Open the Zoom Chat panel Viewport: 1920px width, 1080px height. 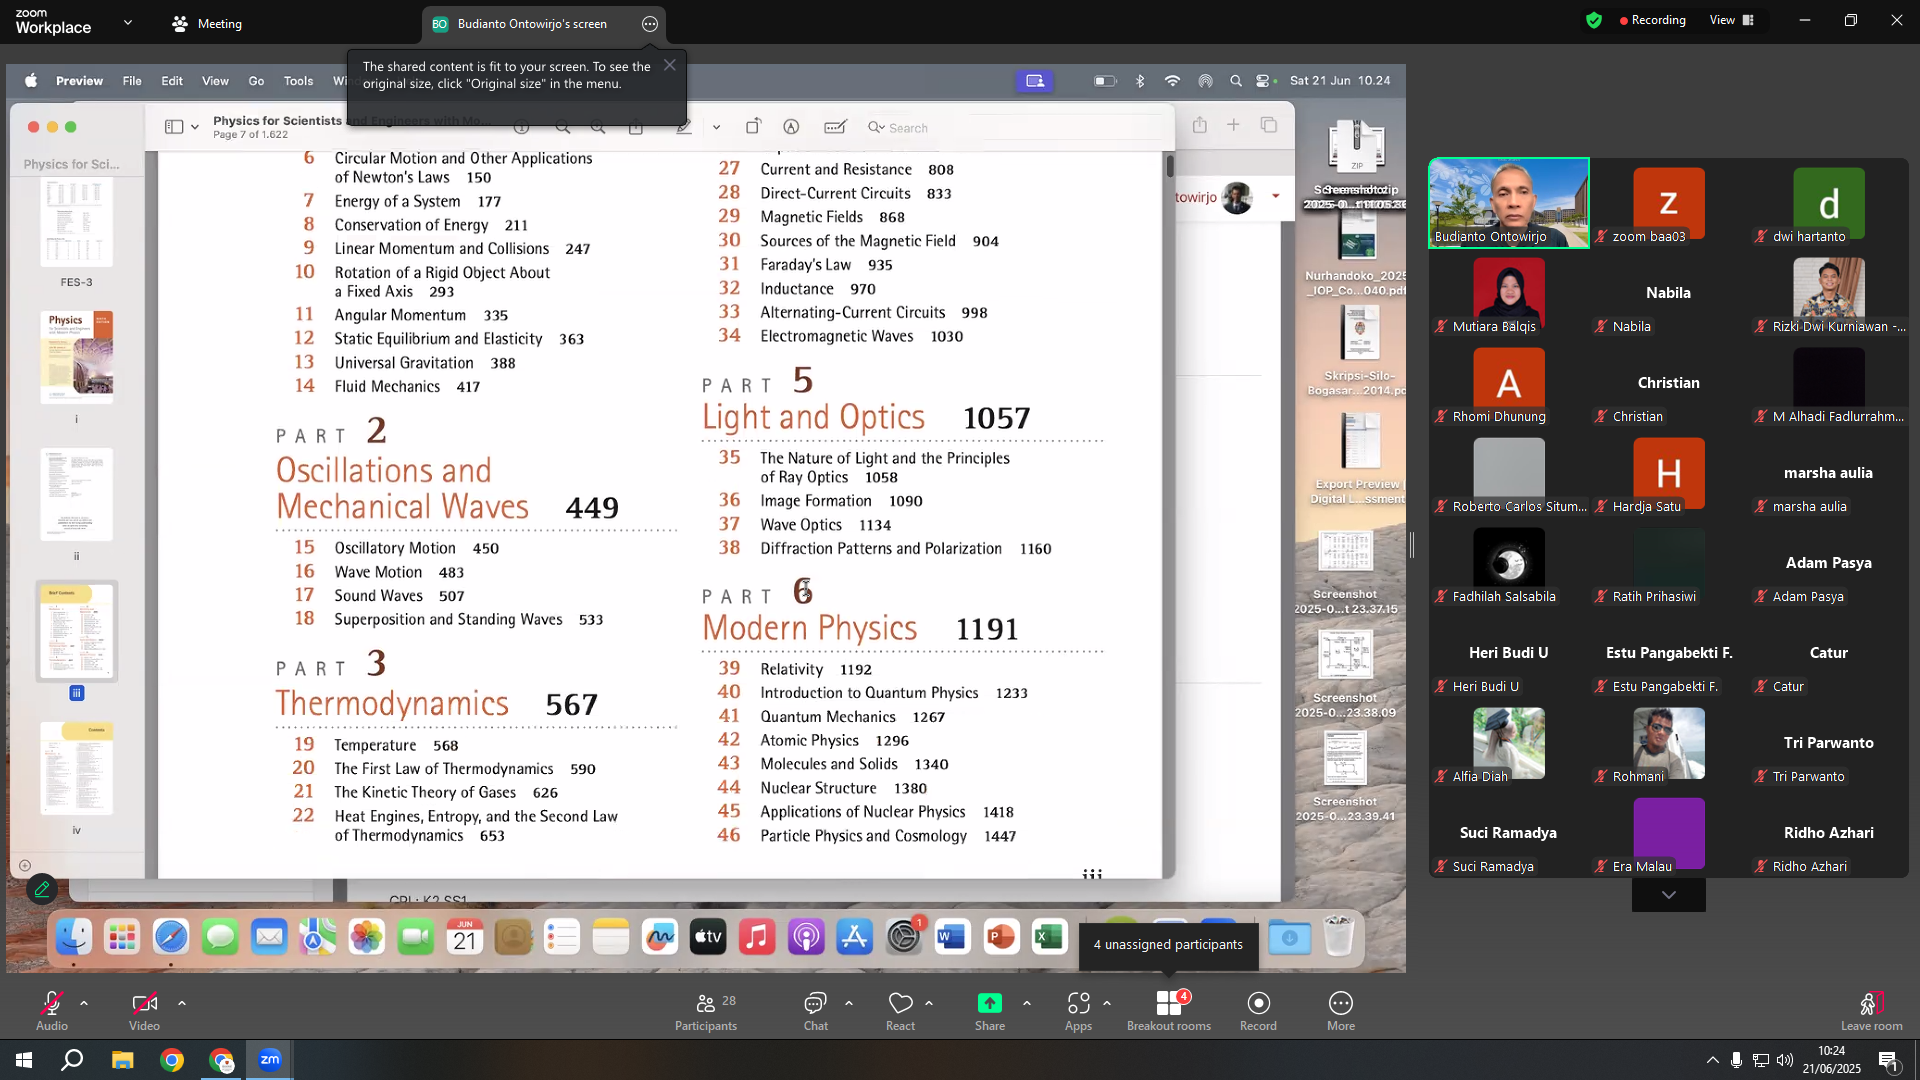click(815, 1011)
